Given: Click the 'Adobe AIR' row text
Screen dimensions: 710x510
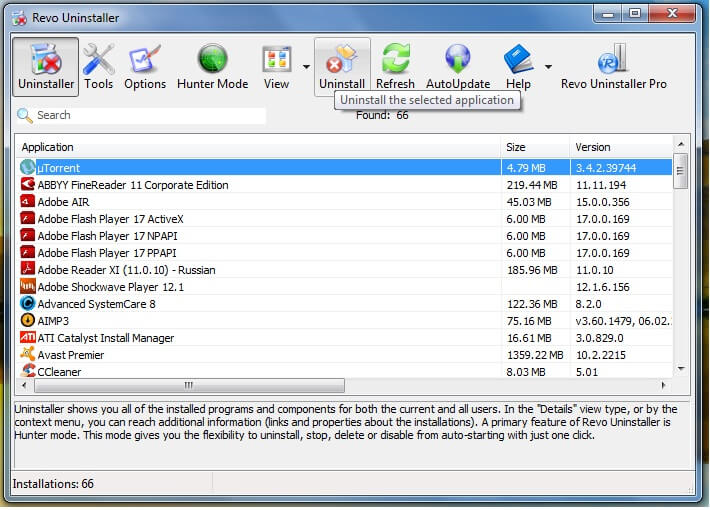Looking at the screenshot, I should [63, 202].
